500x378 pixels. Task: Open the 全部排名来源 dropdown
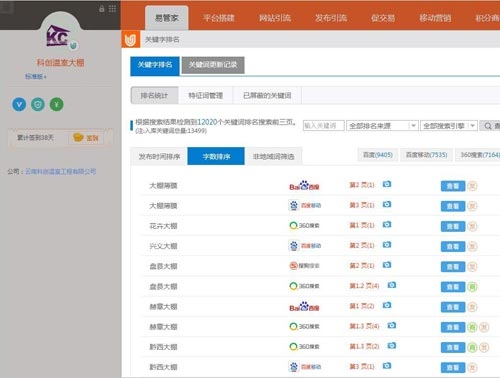(382, 126)
